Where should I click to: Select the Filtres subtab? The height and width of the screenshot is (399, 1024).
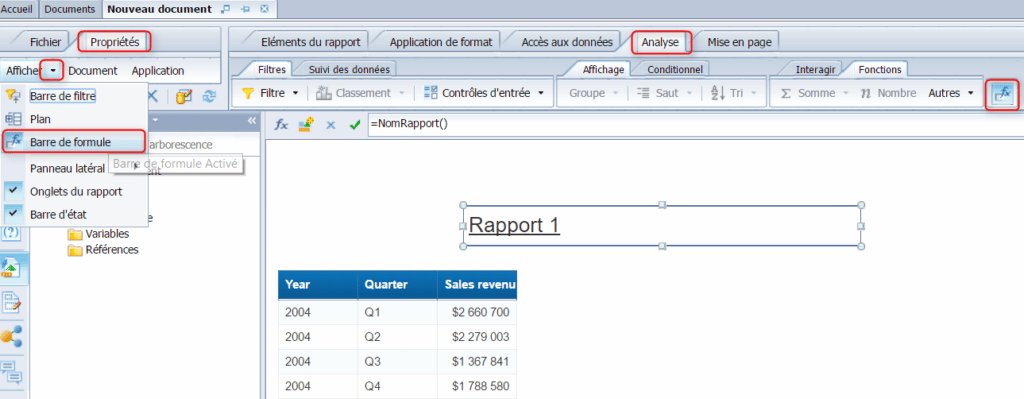point(272,69)
